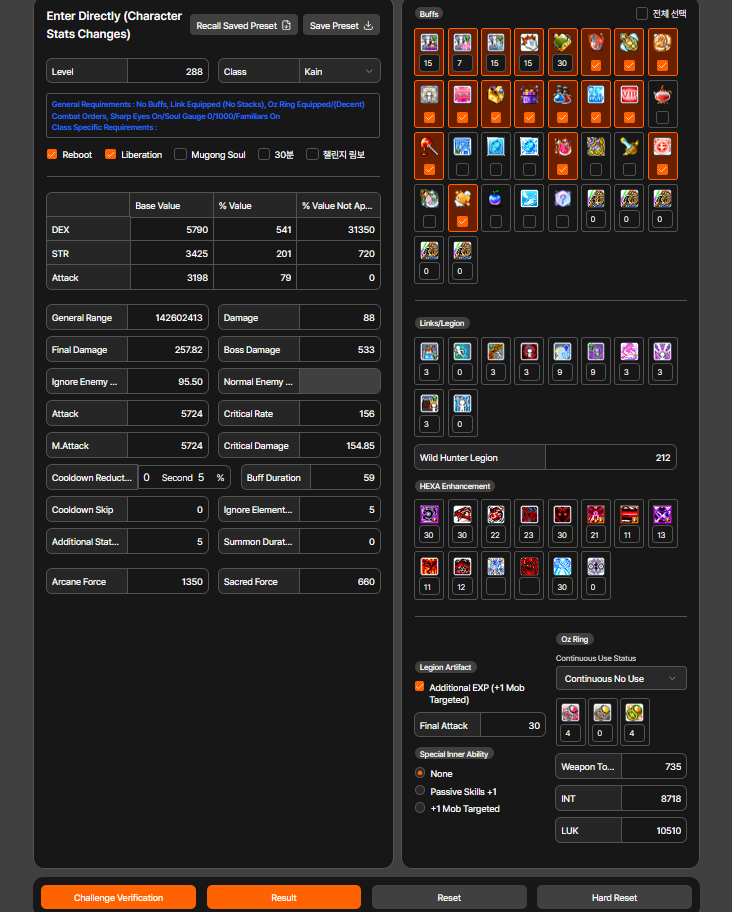Edit the Buff Duration field 59
This screenshot has width=732, height=912.
[345, 478]
